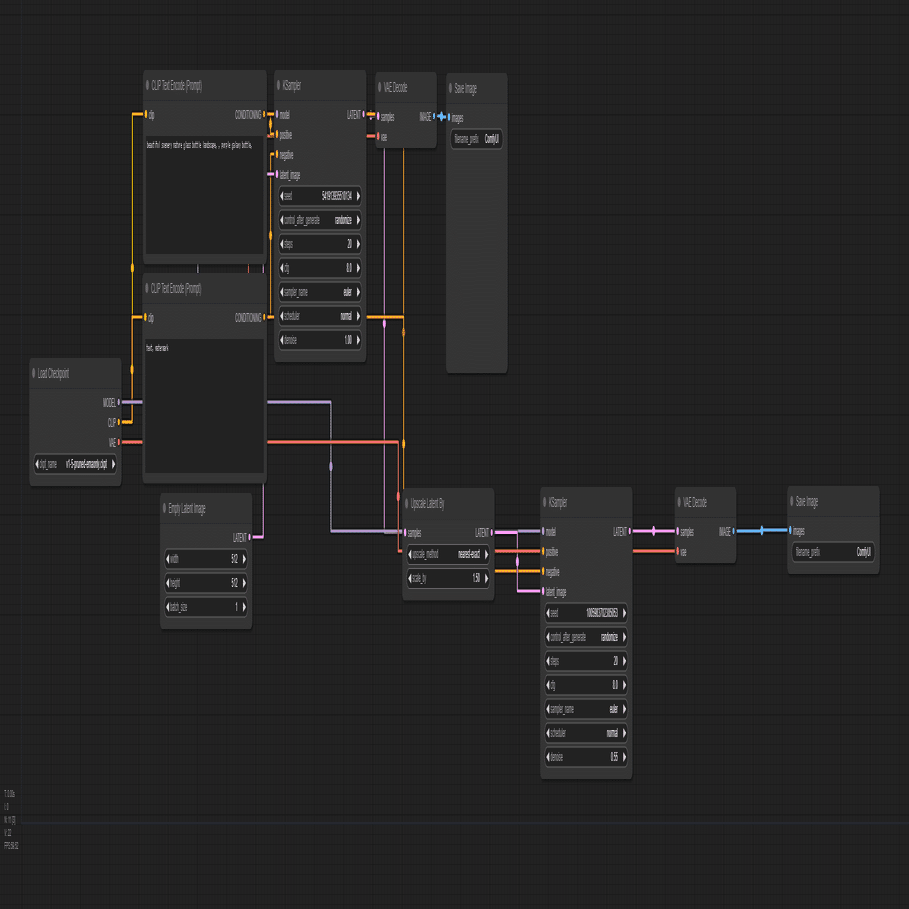Click the VAE output socket on Load Checkpoint
Image resolution: width=909 pixels, height=909 pixels.
click(119, 442)
